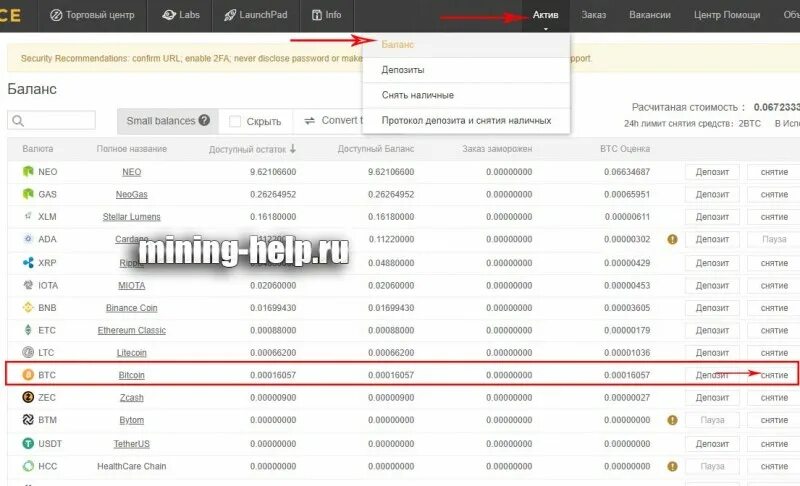The image size is (800, 486).
Task: Click the warning icon in ADA row
Action: (672, 239)
